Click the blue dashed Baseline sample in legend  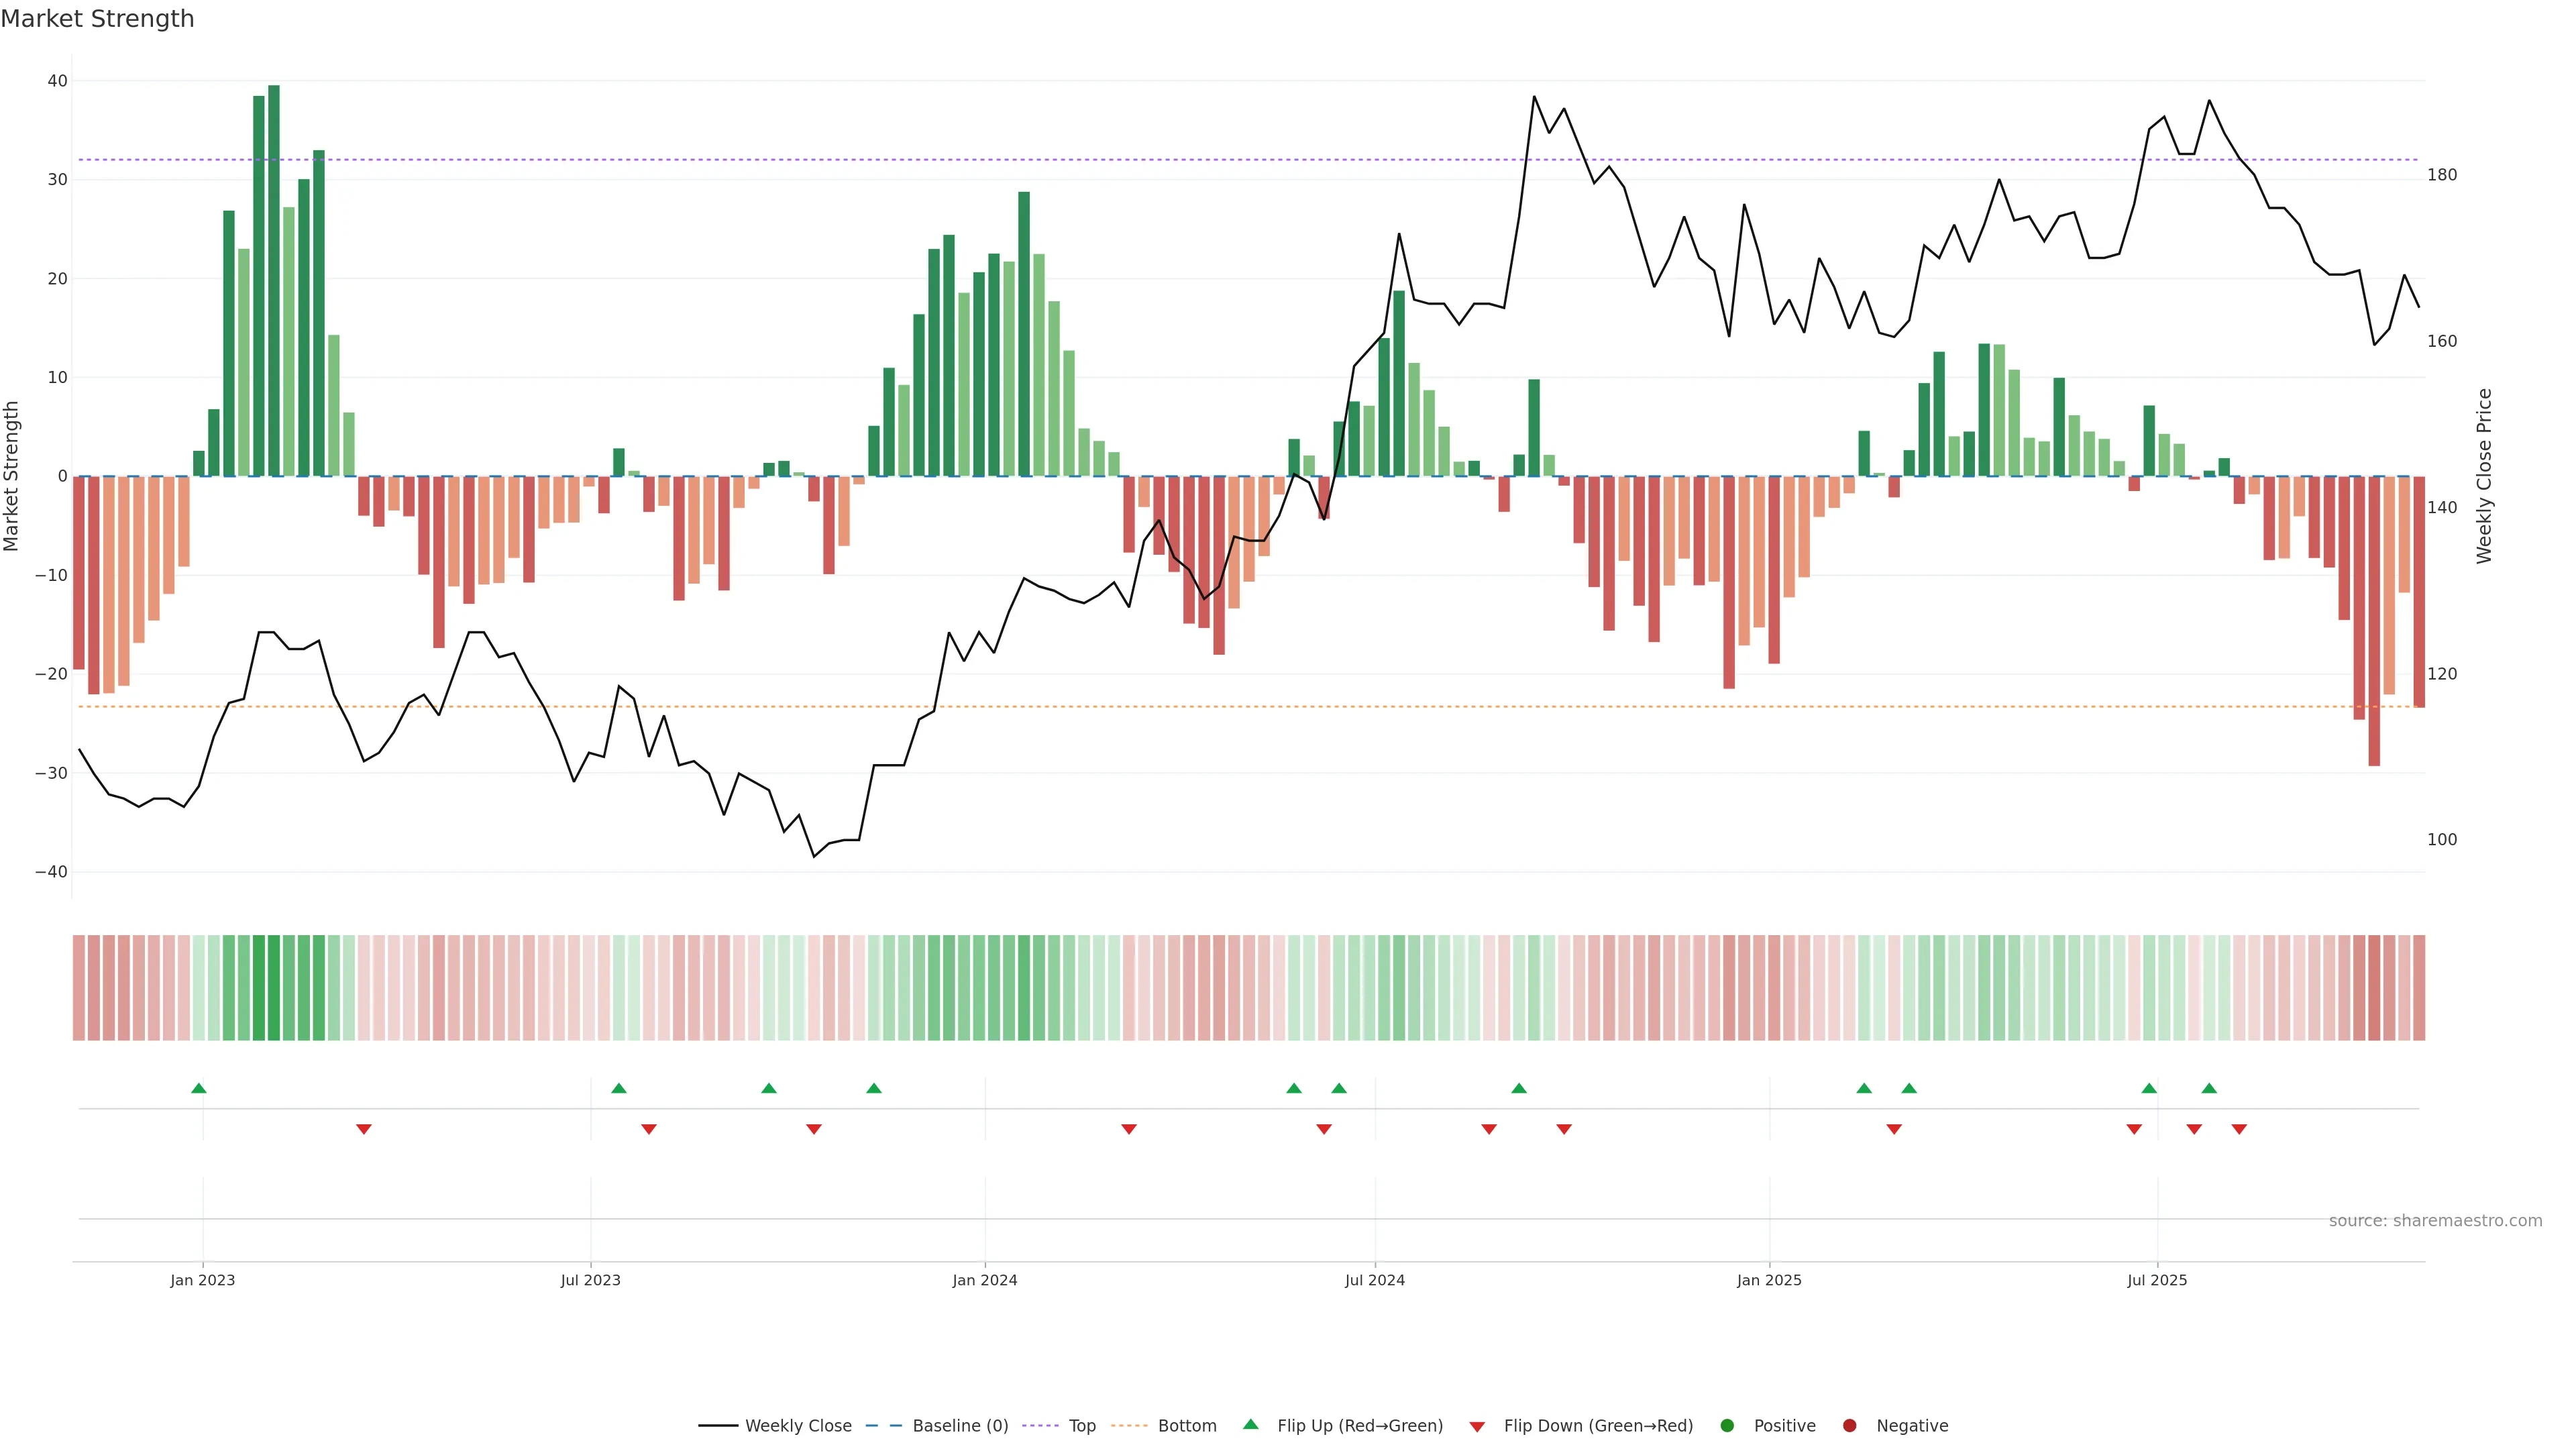tap(883, 1426)
